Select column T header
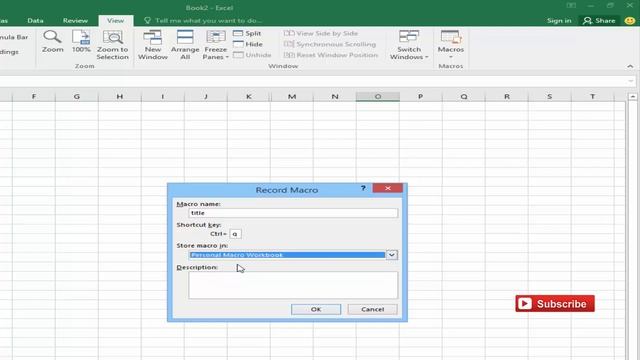 click(x=592, y=97)
